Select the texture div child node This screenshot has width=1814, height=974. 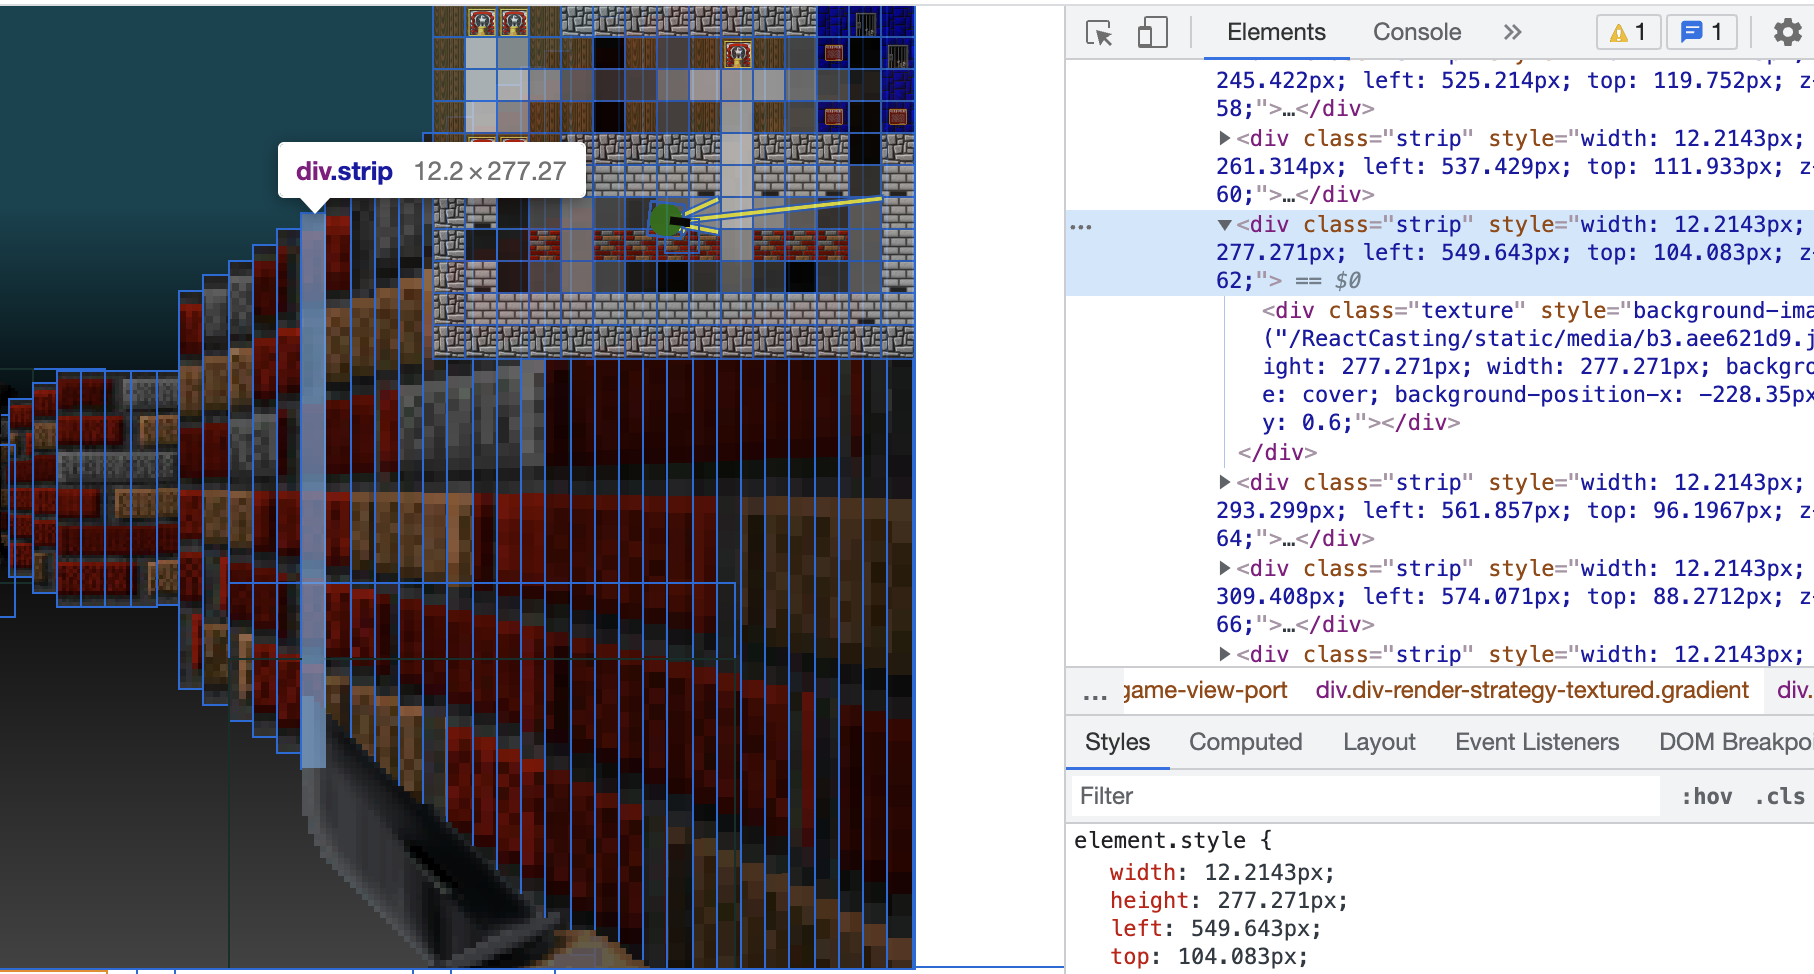click(x=1538, y=366)
